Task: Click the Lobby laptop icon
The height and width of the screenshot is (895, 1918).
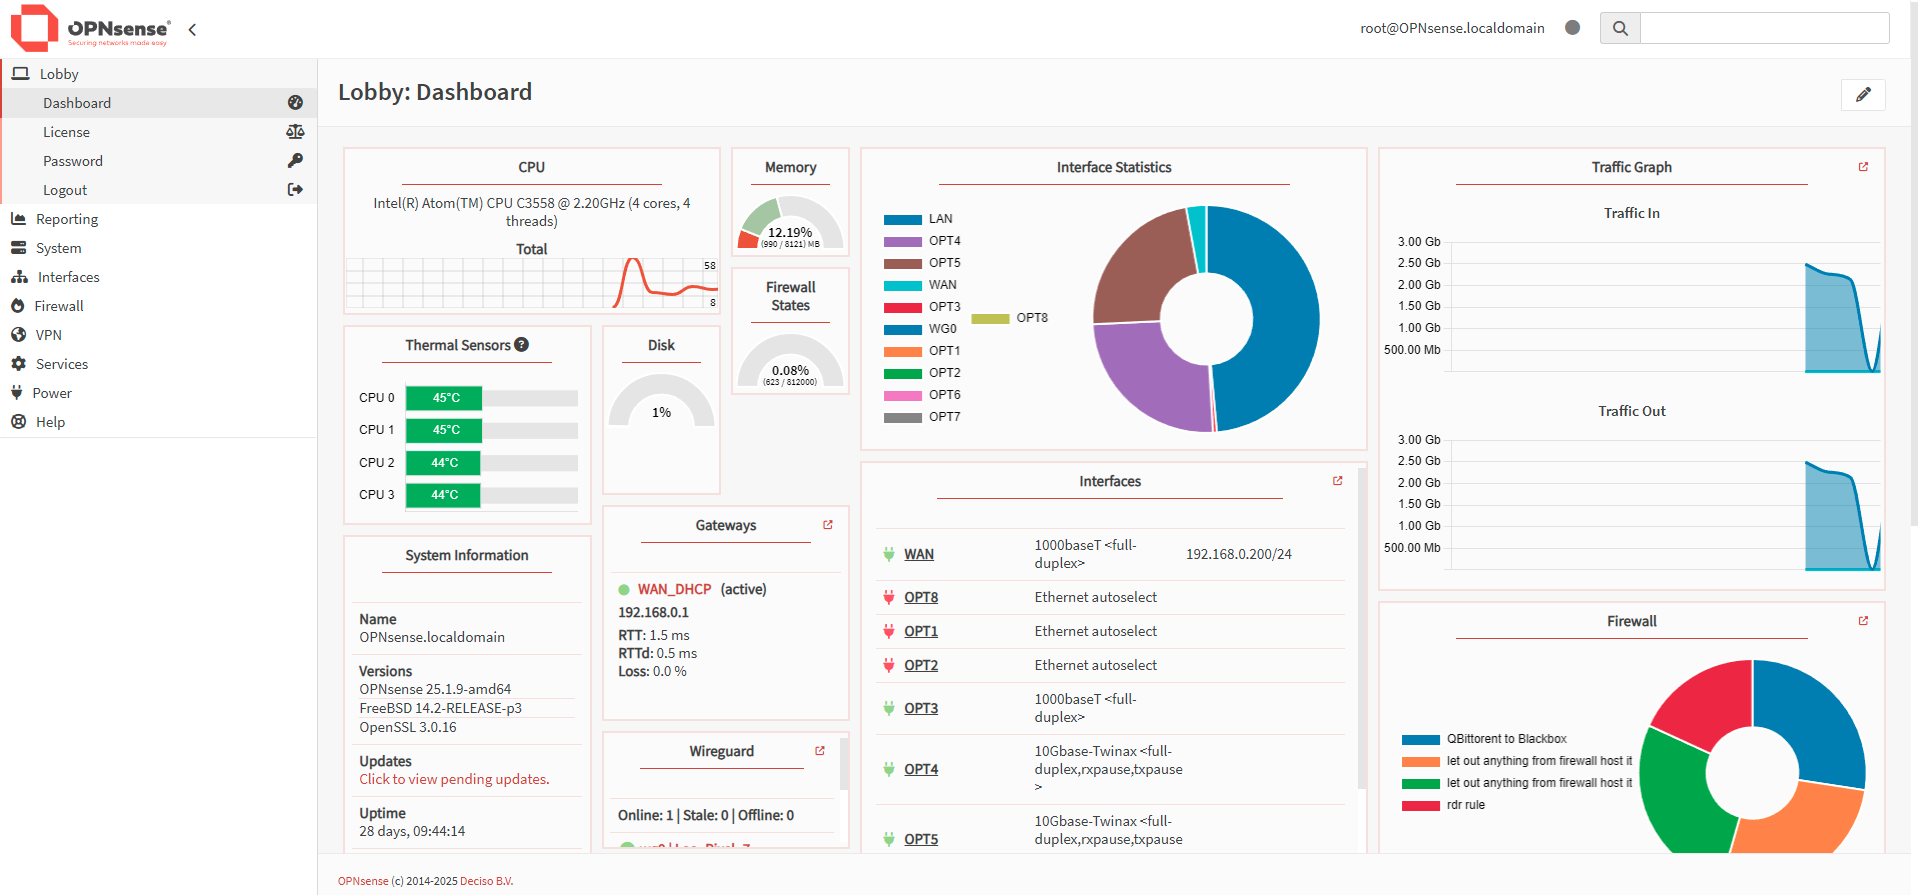Action: tap(20, 74)
